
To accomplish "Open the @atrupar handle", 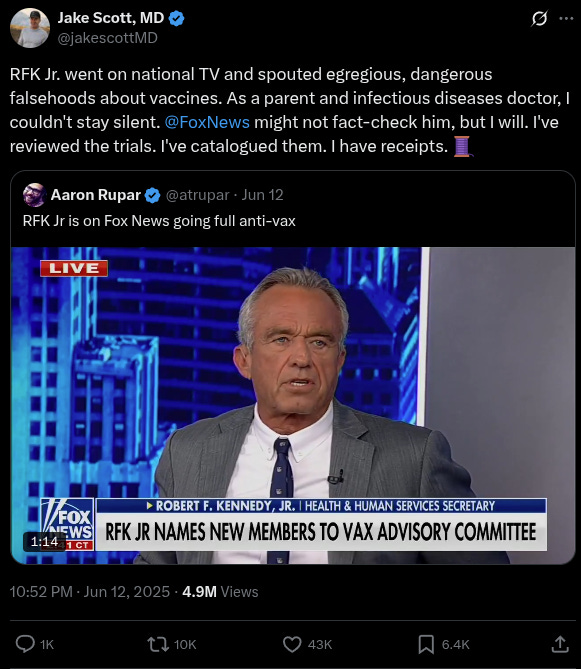I will point(198,195).
